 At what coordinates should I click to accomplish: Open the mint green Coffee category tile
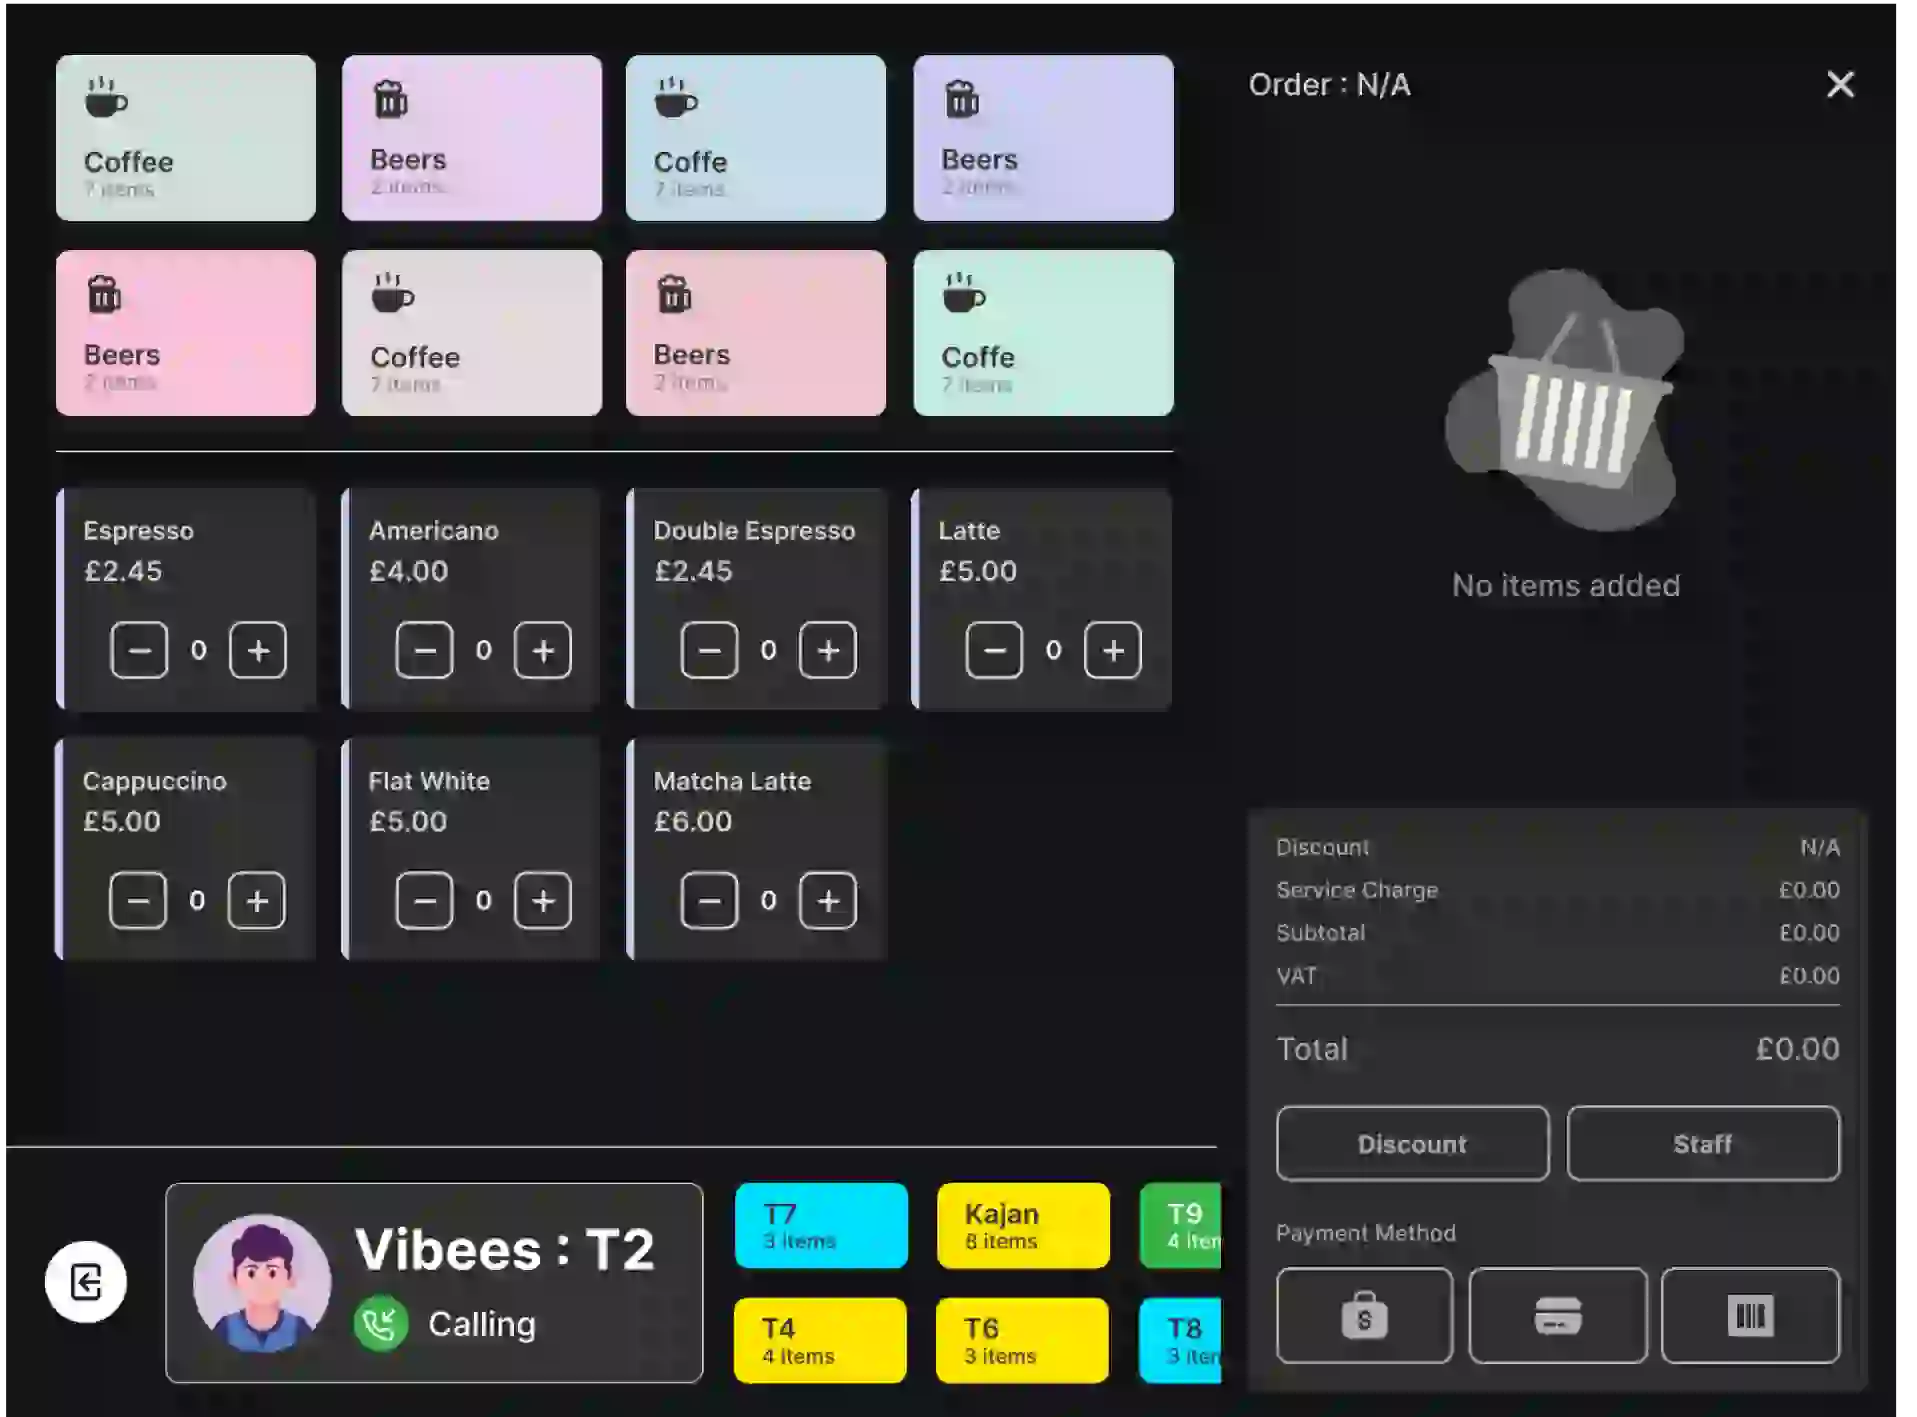point(186,138)
